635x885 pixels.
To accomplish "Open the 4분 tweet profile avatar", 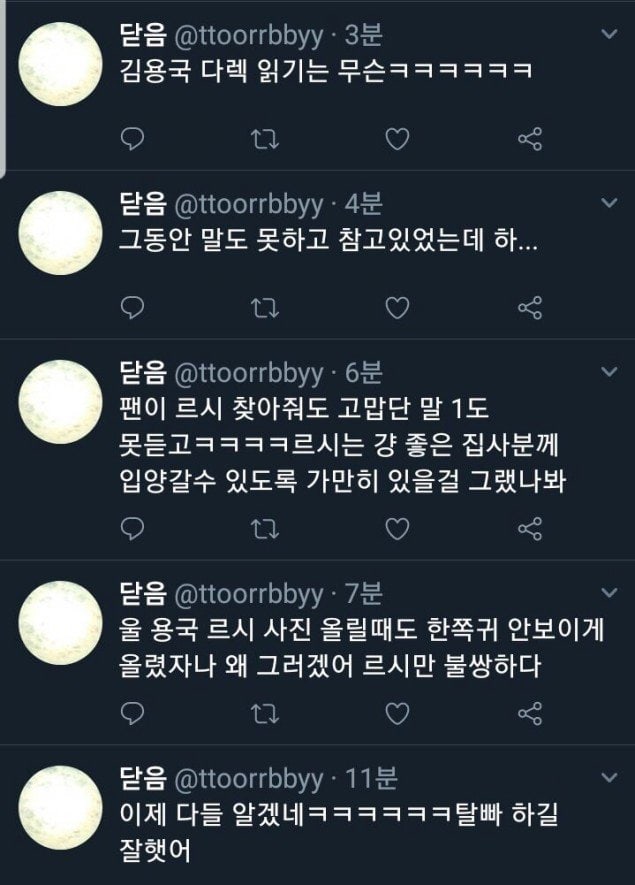I will pyautogui.click(x=61, y=232).
